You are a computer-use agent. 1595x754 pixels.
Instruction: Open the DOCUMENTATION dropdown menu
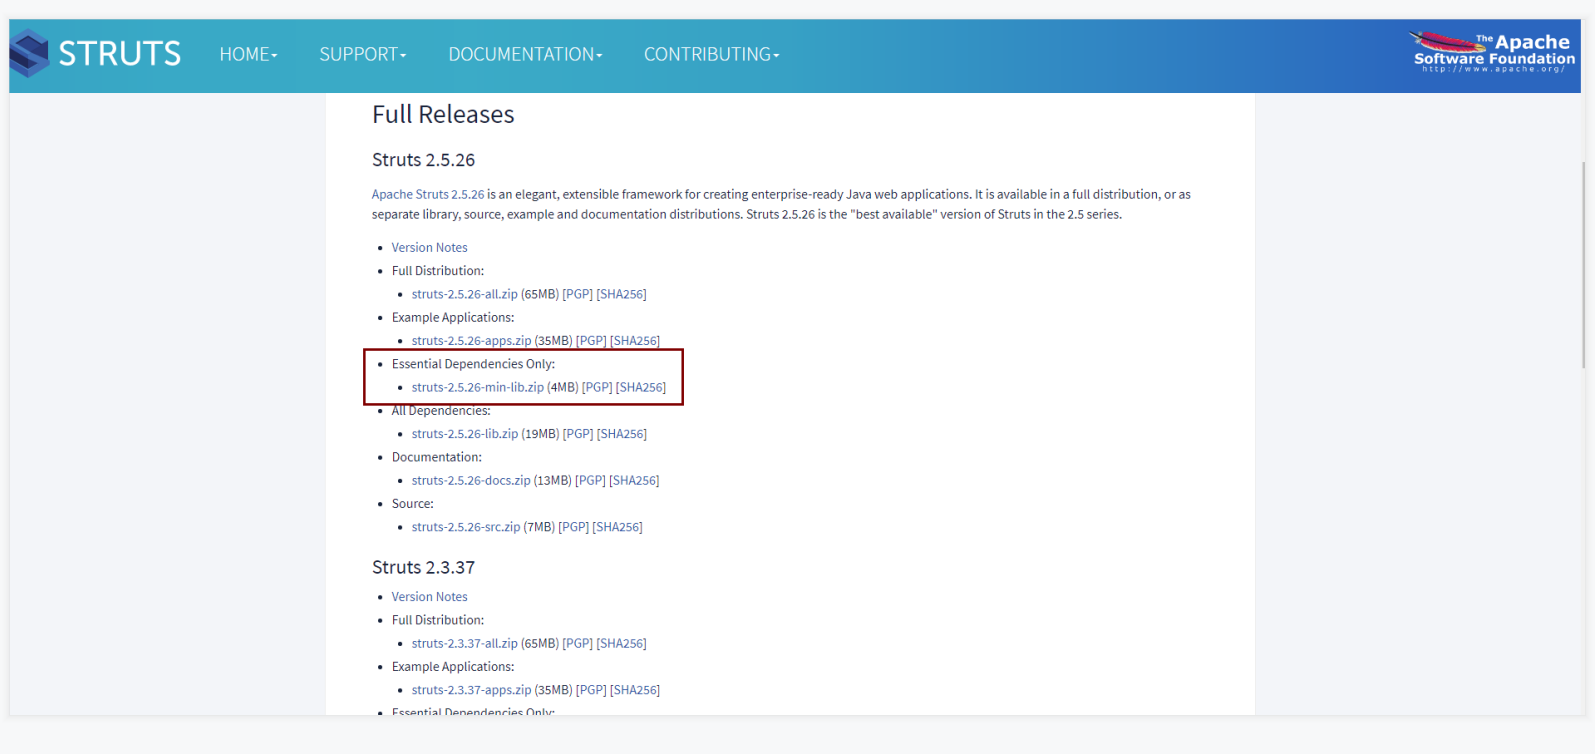(x=525, y=54)
